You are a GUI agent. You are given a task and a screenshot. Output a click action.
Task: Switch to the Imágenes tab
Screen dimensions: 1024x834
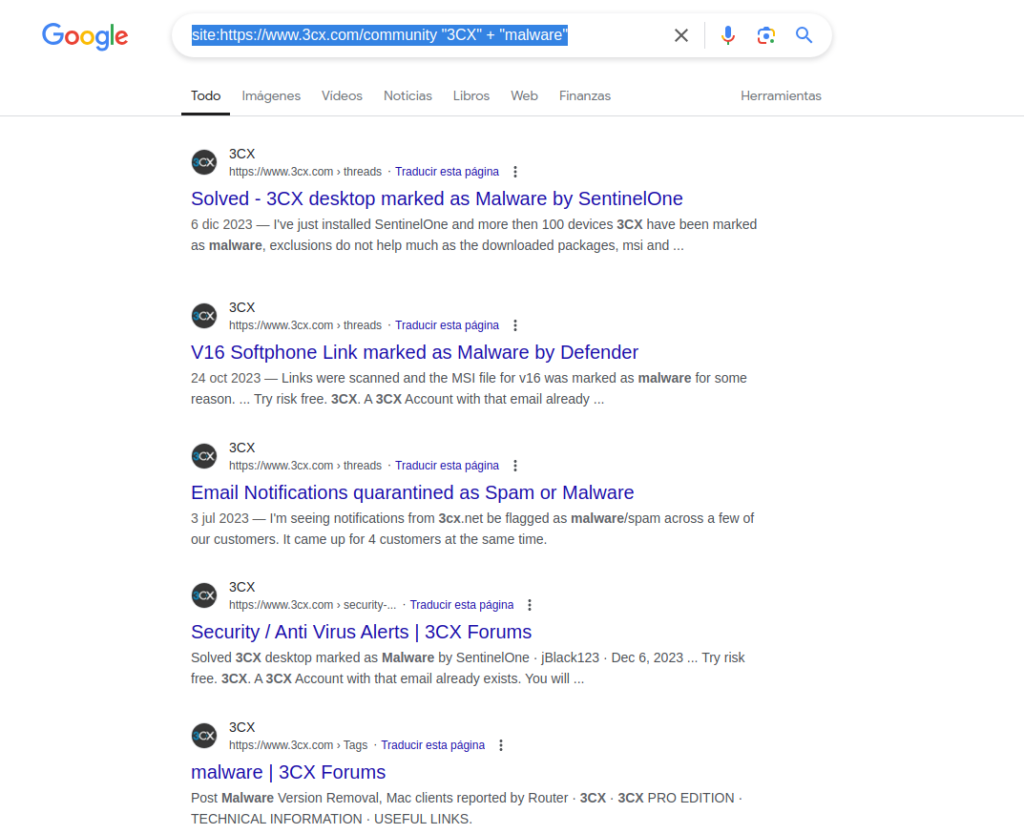(x=270, y=95)
